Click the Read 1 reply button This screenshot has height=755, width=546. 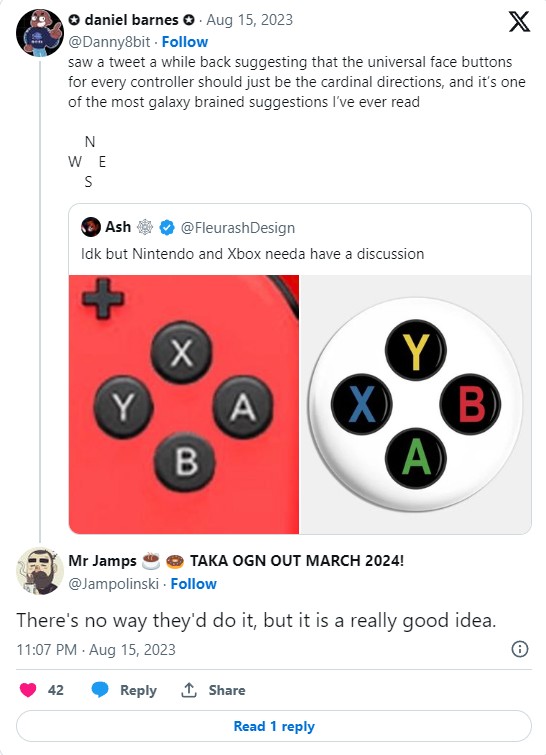pyautogui.click(x=273, y=726)
